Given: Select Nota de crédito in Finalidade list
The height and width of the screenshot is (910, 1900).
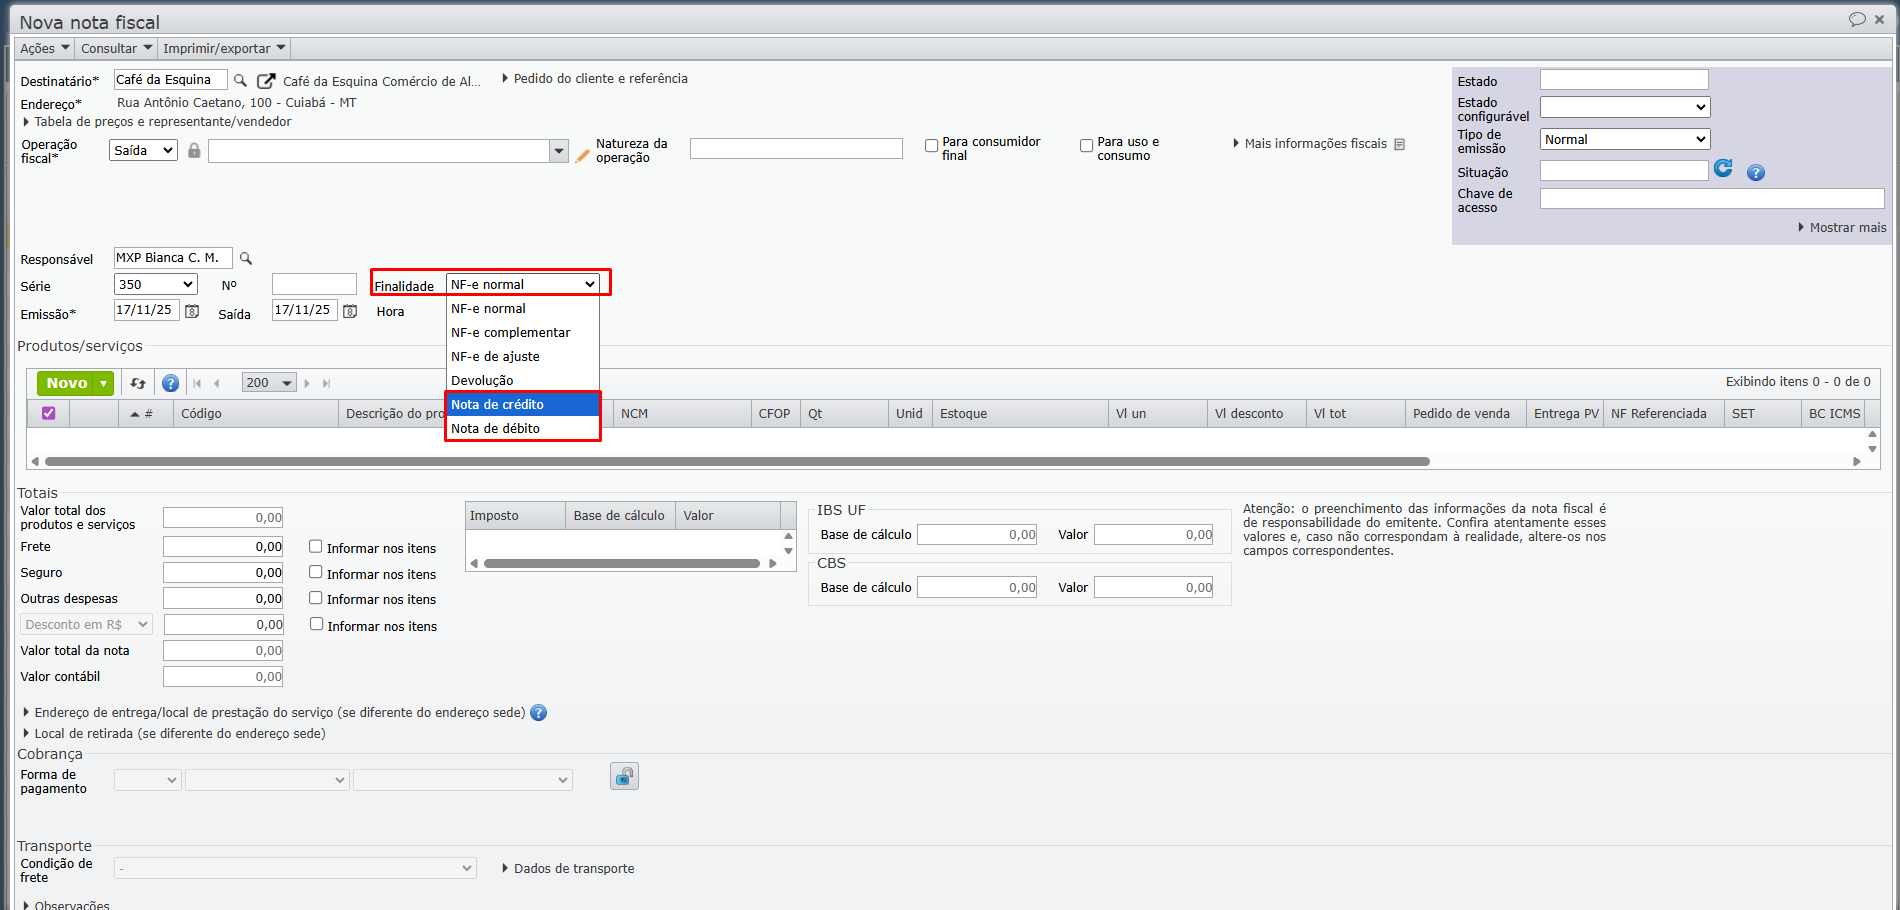Looking at the screenshot, I should click(x=523, y=404).
